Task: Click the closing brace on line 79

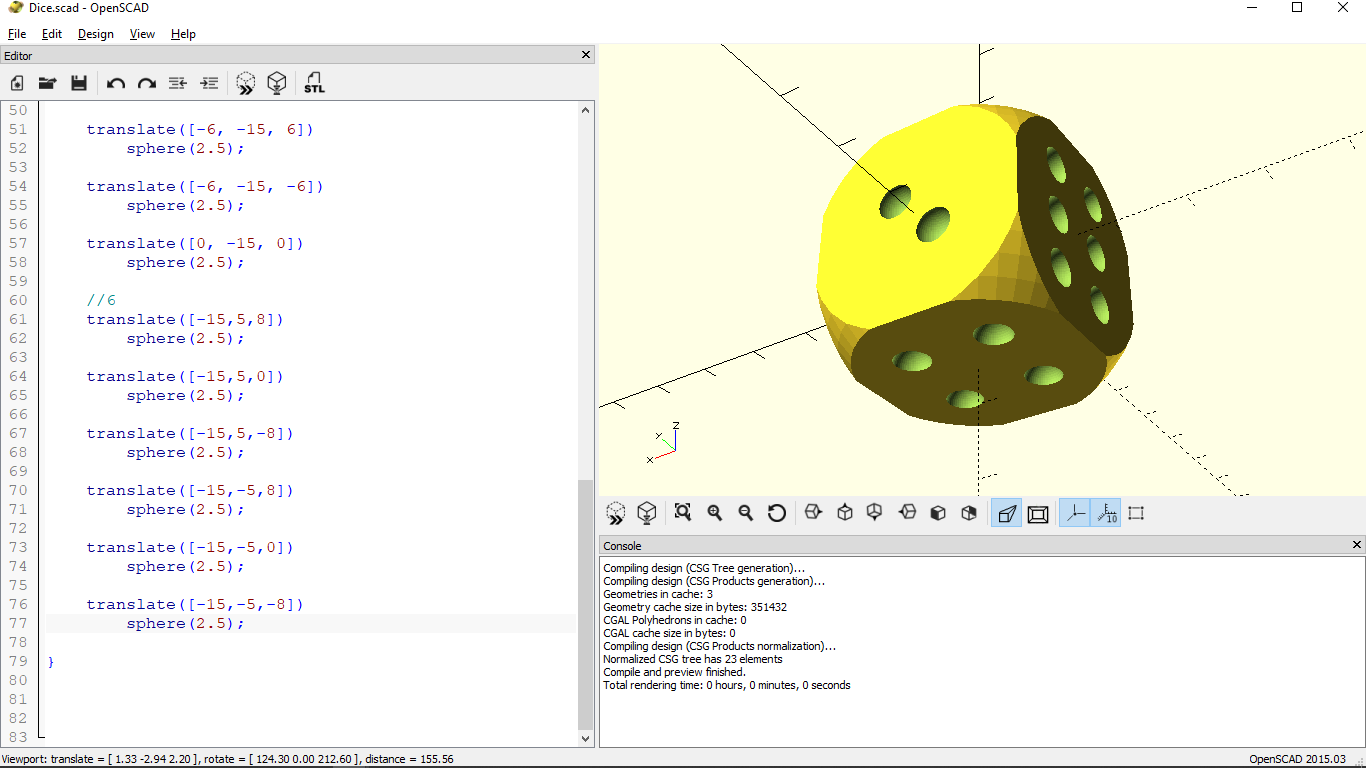Action: coord(51,661)
